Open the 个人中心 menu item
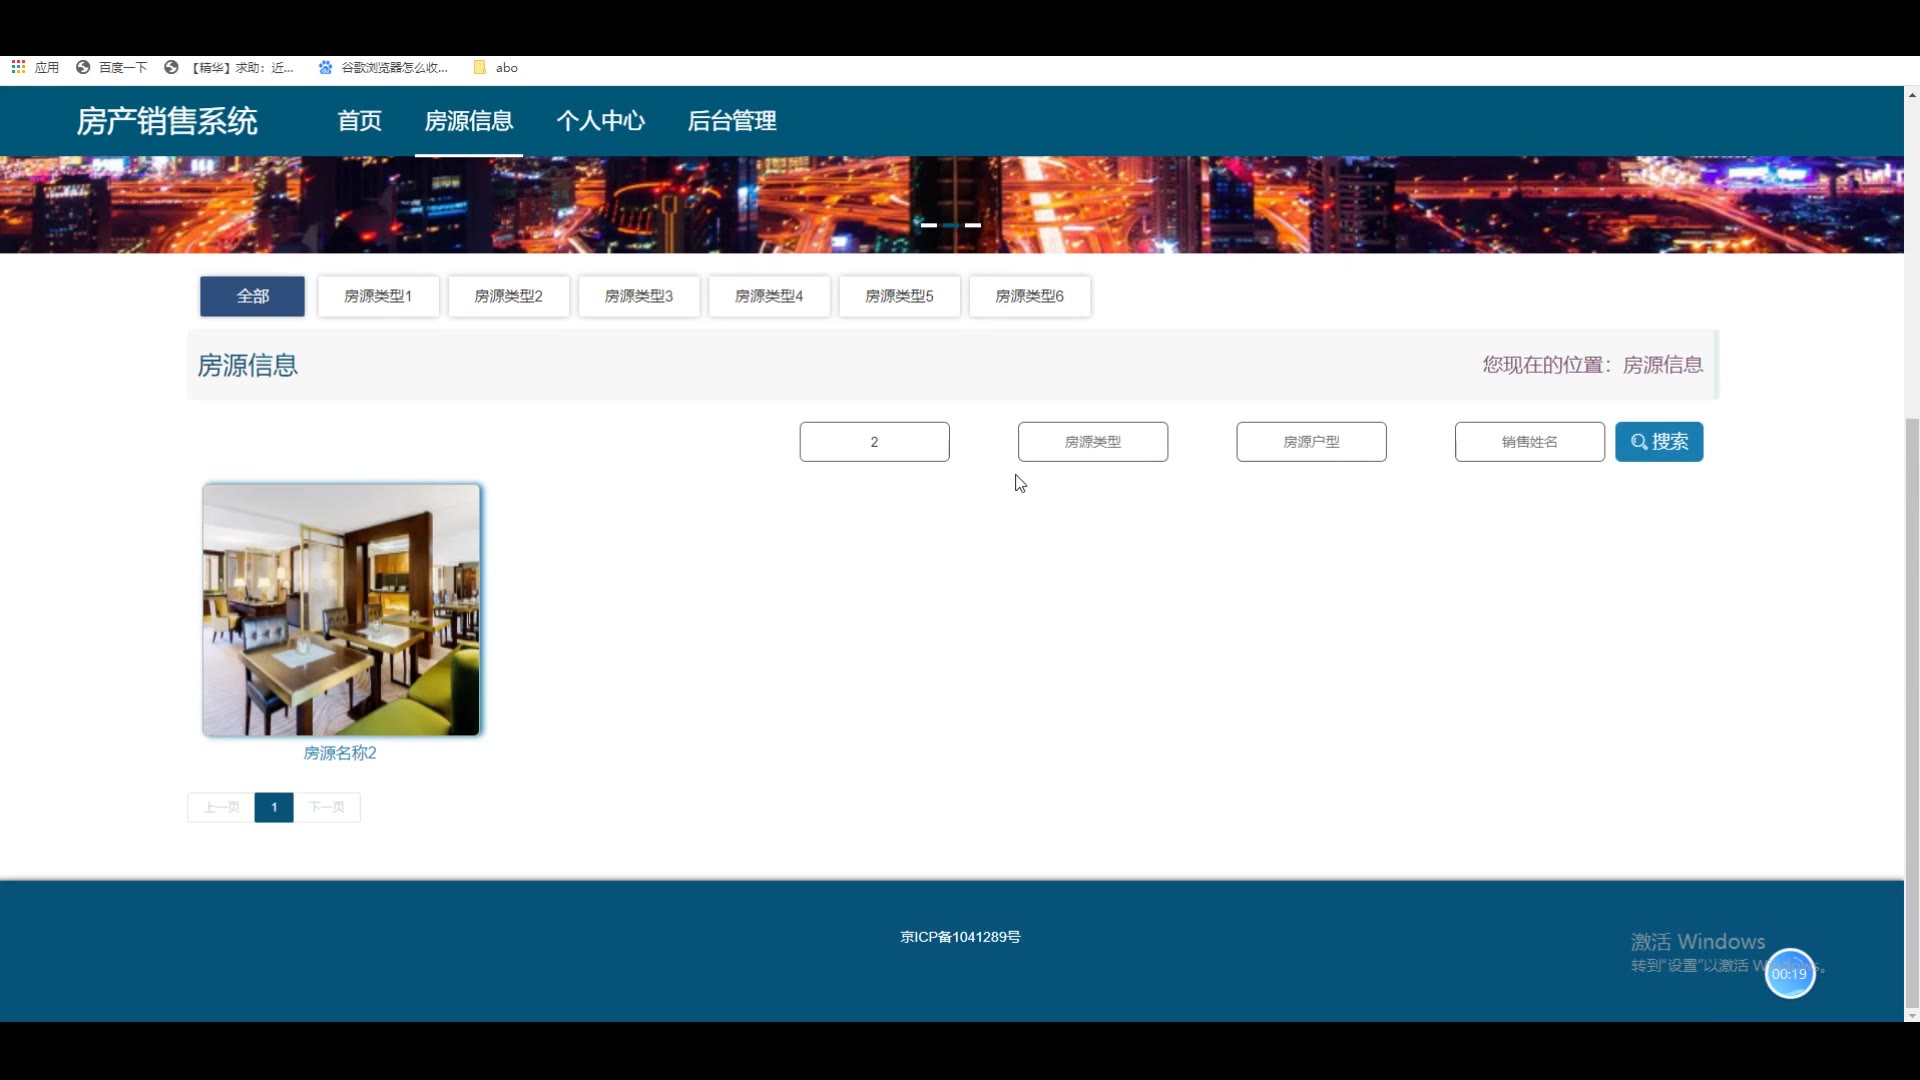This screenshot has height=1080, width=1920. 600,121
